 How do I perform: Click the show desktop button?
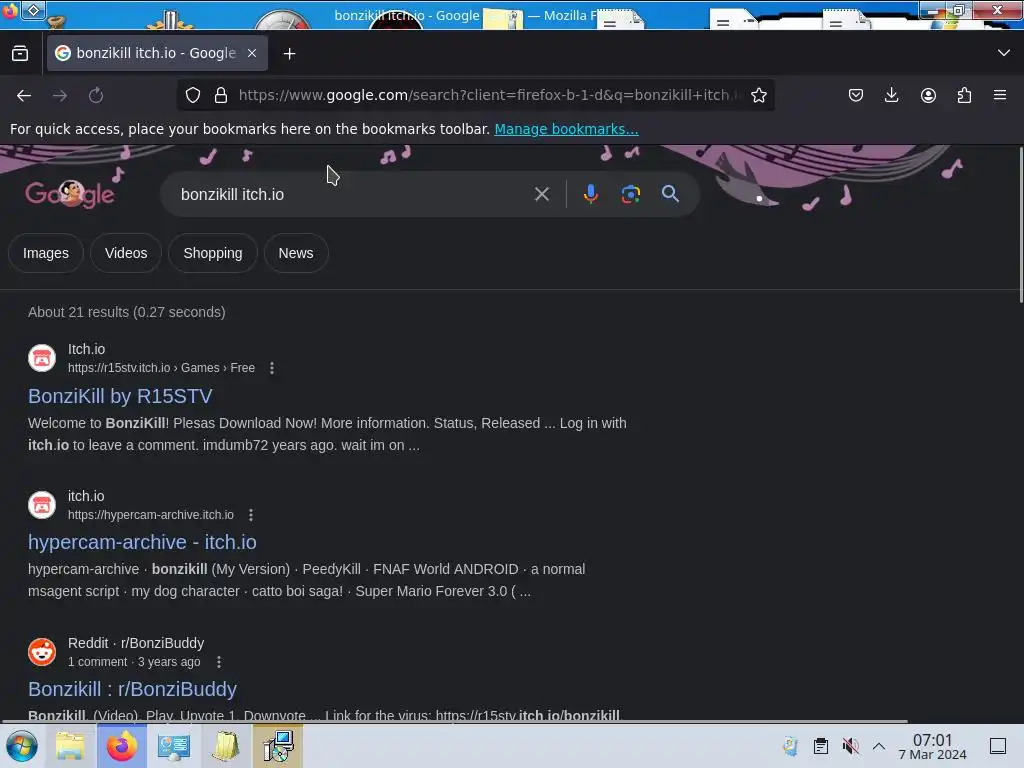[x=998, y=746]
